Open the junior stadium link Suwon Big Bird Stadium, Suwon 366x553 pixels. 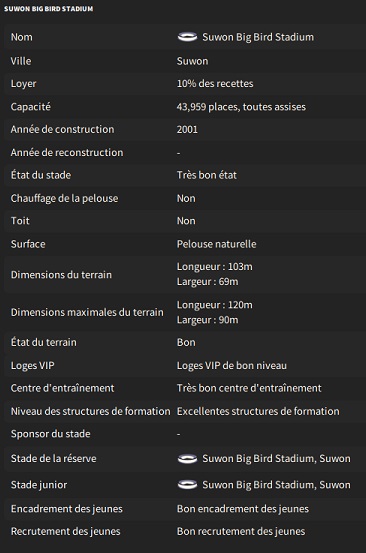tap(276, 485)
